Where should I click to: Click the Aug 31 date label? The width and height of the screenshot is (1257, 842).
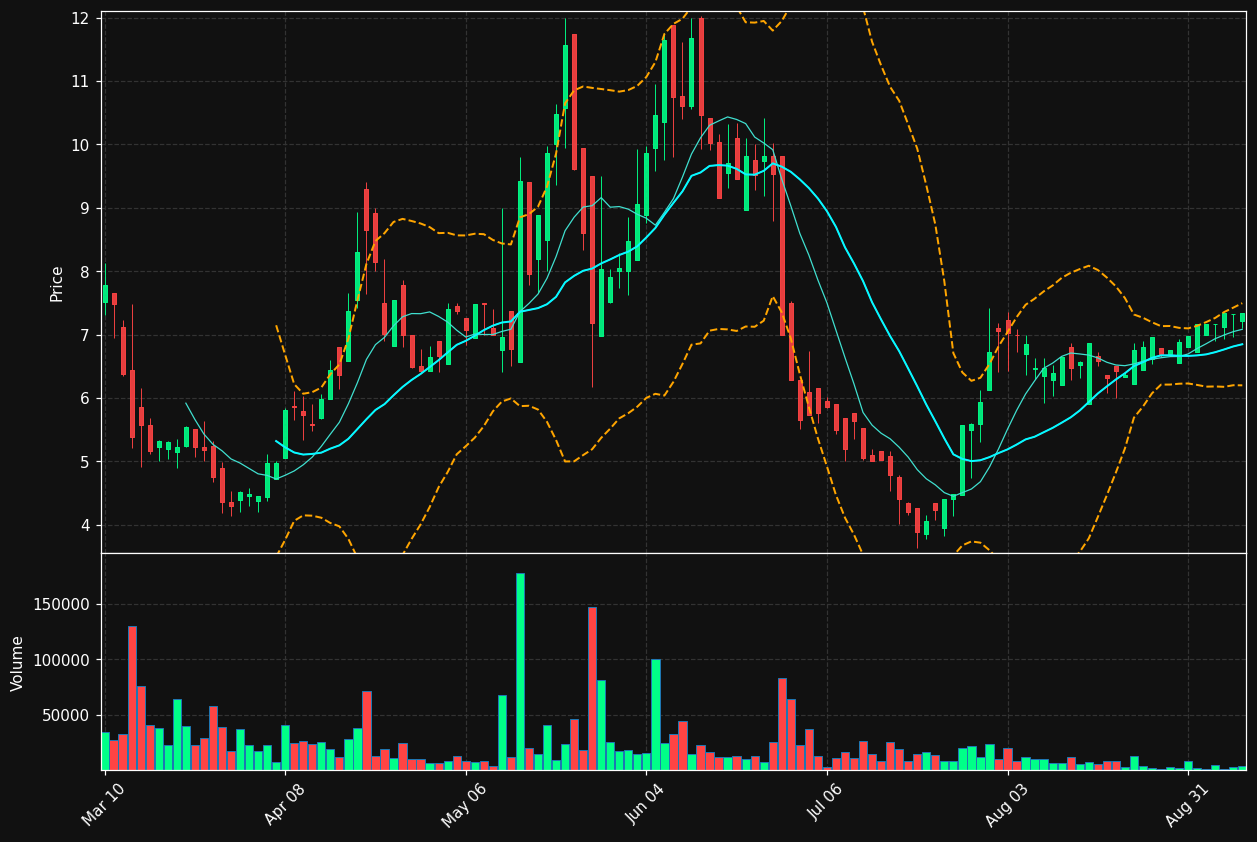coord(1188,804)
